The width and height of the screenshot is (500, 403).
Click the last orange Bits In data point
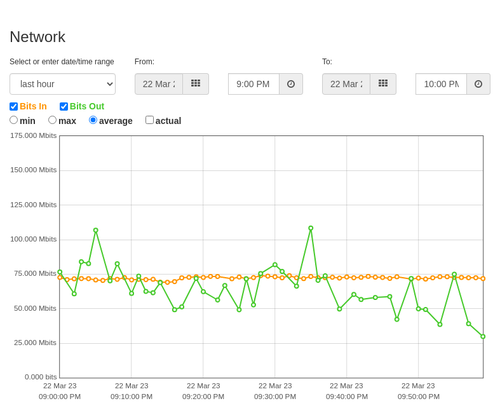tap(483, 279)
